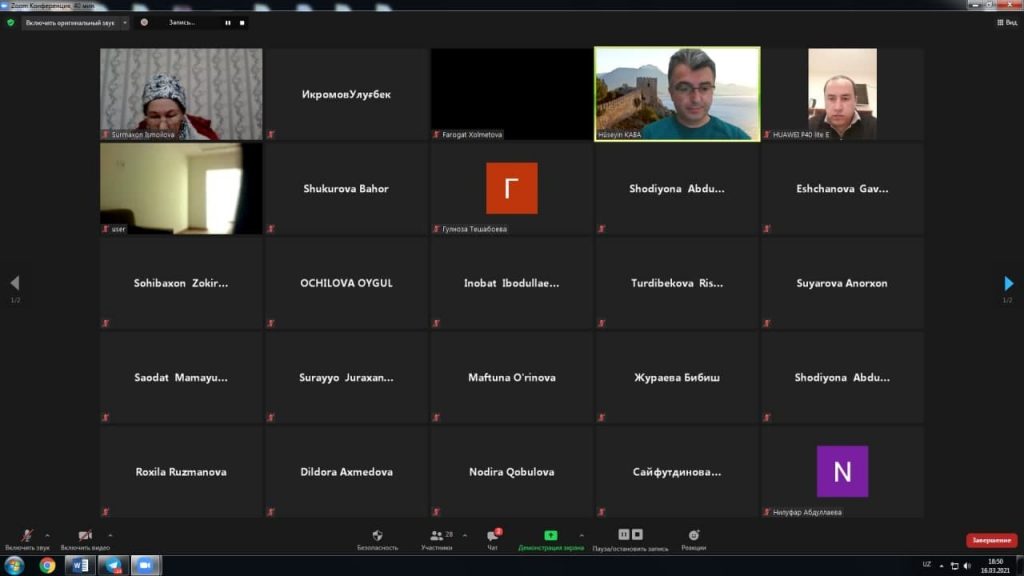Select Hüseyin KABA video tile
This screenshot has width=1024, height=576.
pos(677,94)
